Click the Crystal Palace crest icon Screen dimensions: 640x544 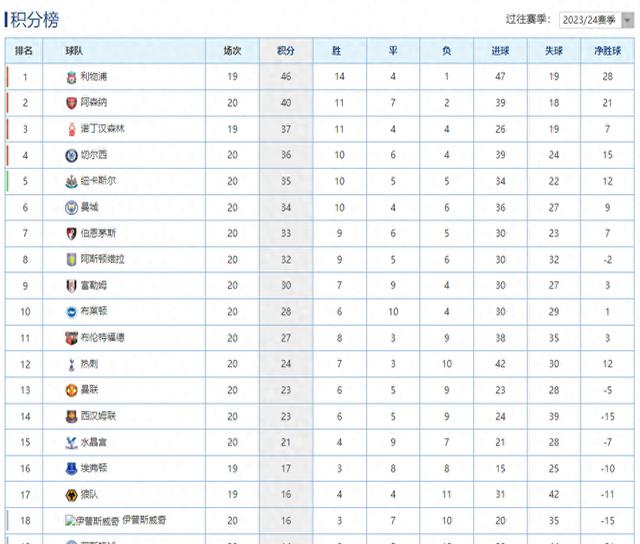click(x=71, y=441)
